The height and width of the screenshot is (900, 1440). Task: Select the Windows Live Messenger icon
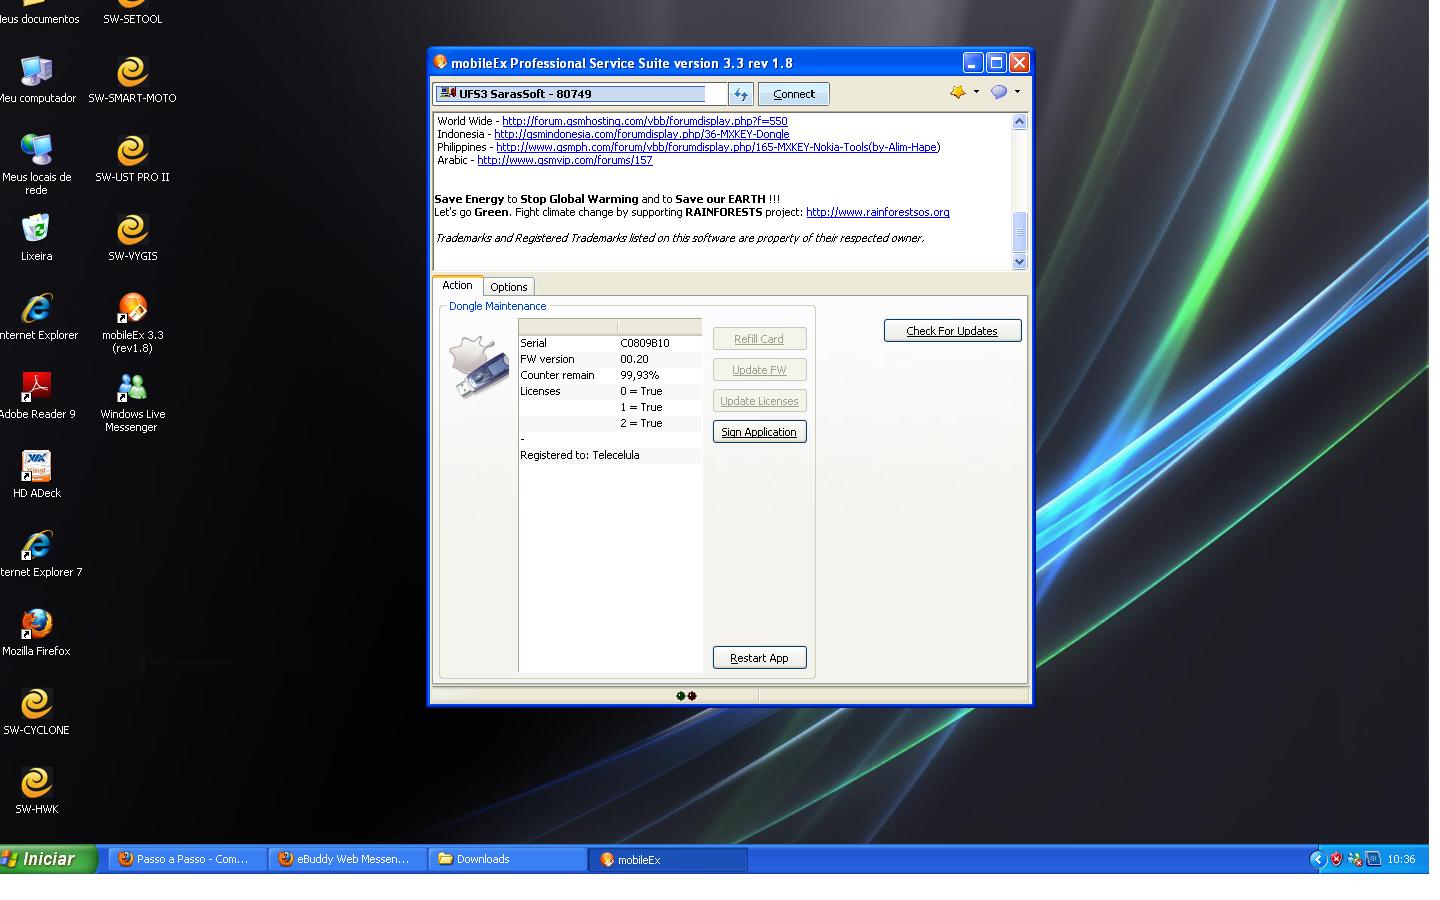pyautogui.click(x=132, y=388)
